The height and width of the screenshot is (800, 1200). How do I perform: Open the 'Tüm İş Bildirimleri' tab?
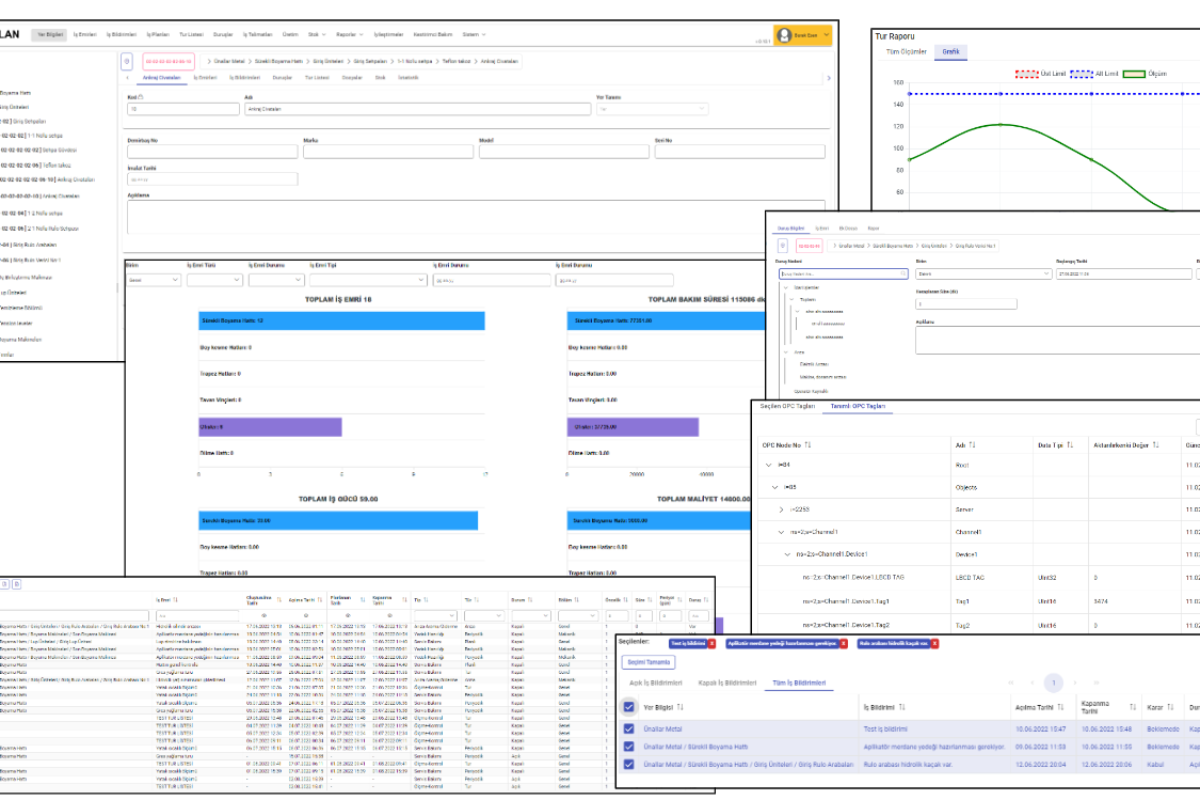795,683
